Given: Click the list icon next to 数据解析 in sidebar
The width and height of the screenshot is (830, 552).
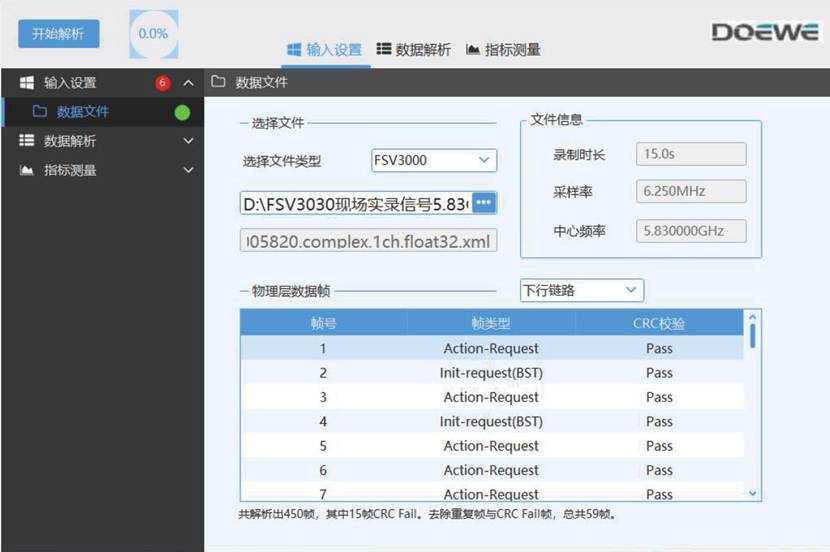Looking at the screenshot, I should pyautogui.click(x=27, y=141).
